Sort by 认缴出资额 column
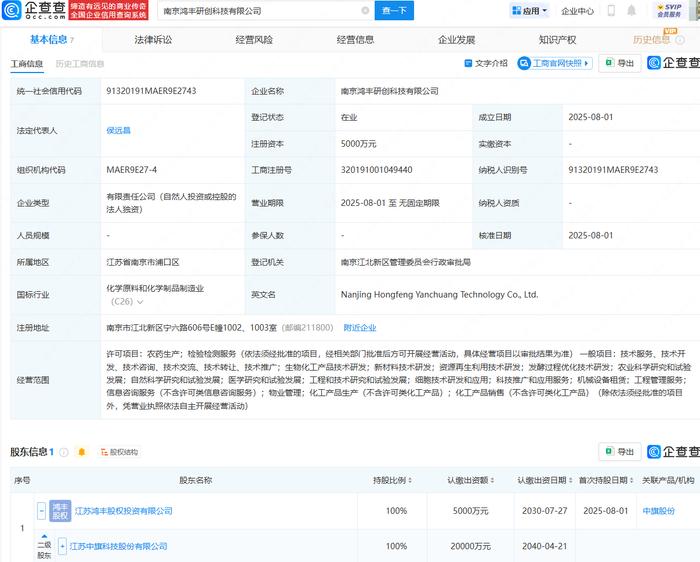This screenshot has height=562, width=700. point(471,480)
